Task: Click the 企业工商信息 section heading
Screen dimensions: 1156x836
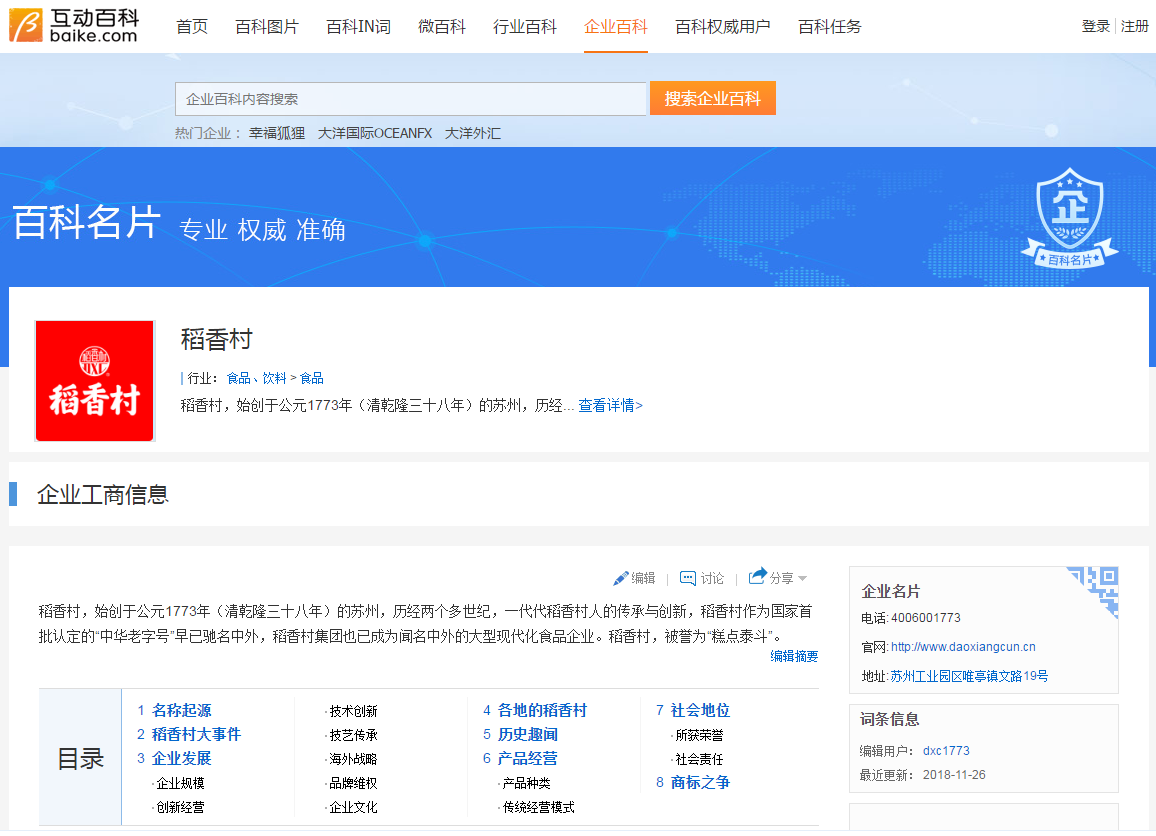Action: (103, 495)
